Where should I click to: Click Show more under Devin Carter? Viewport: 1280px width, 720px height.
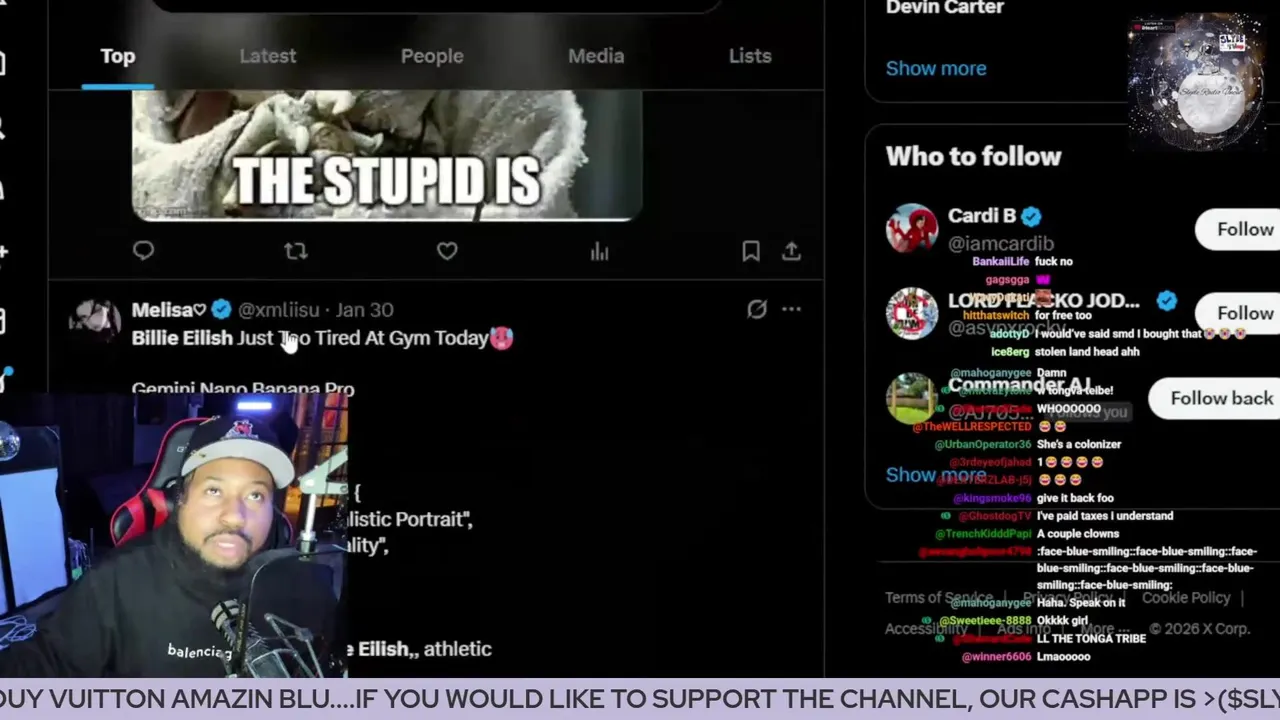[936, 68]
